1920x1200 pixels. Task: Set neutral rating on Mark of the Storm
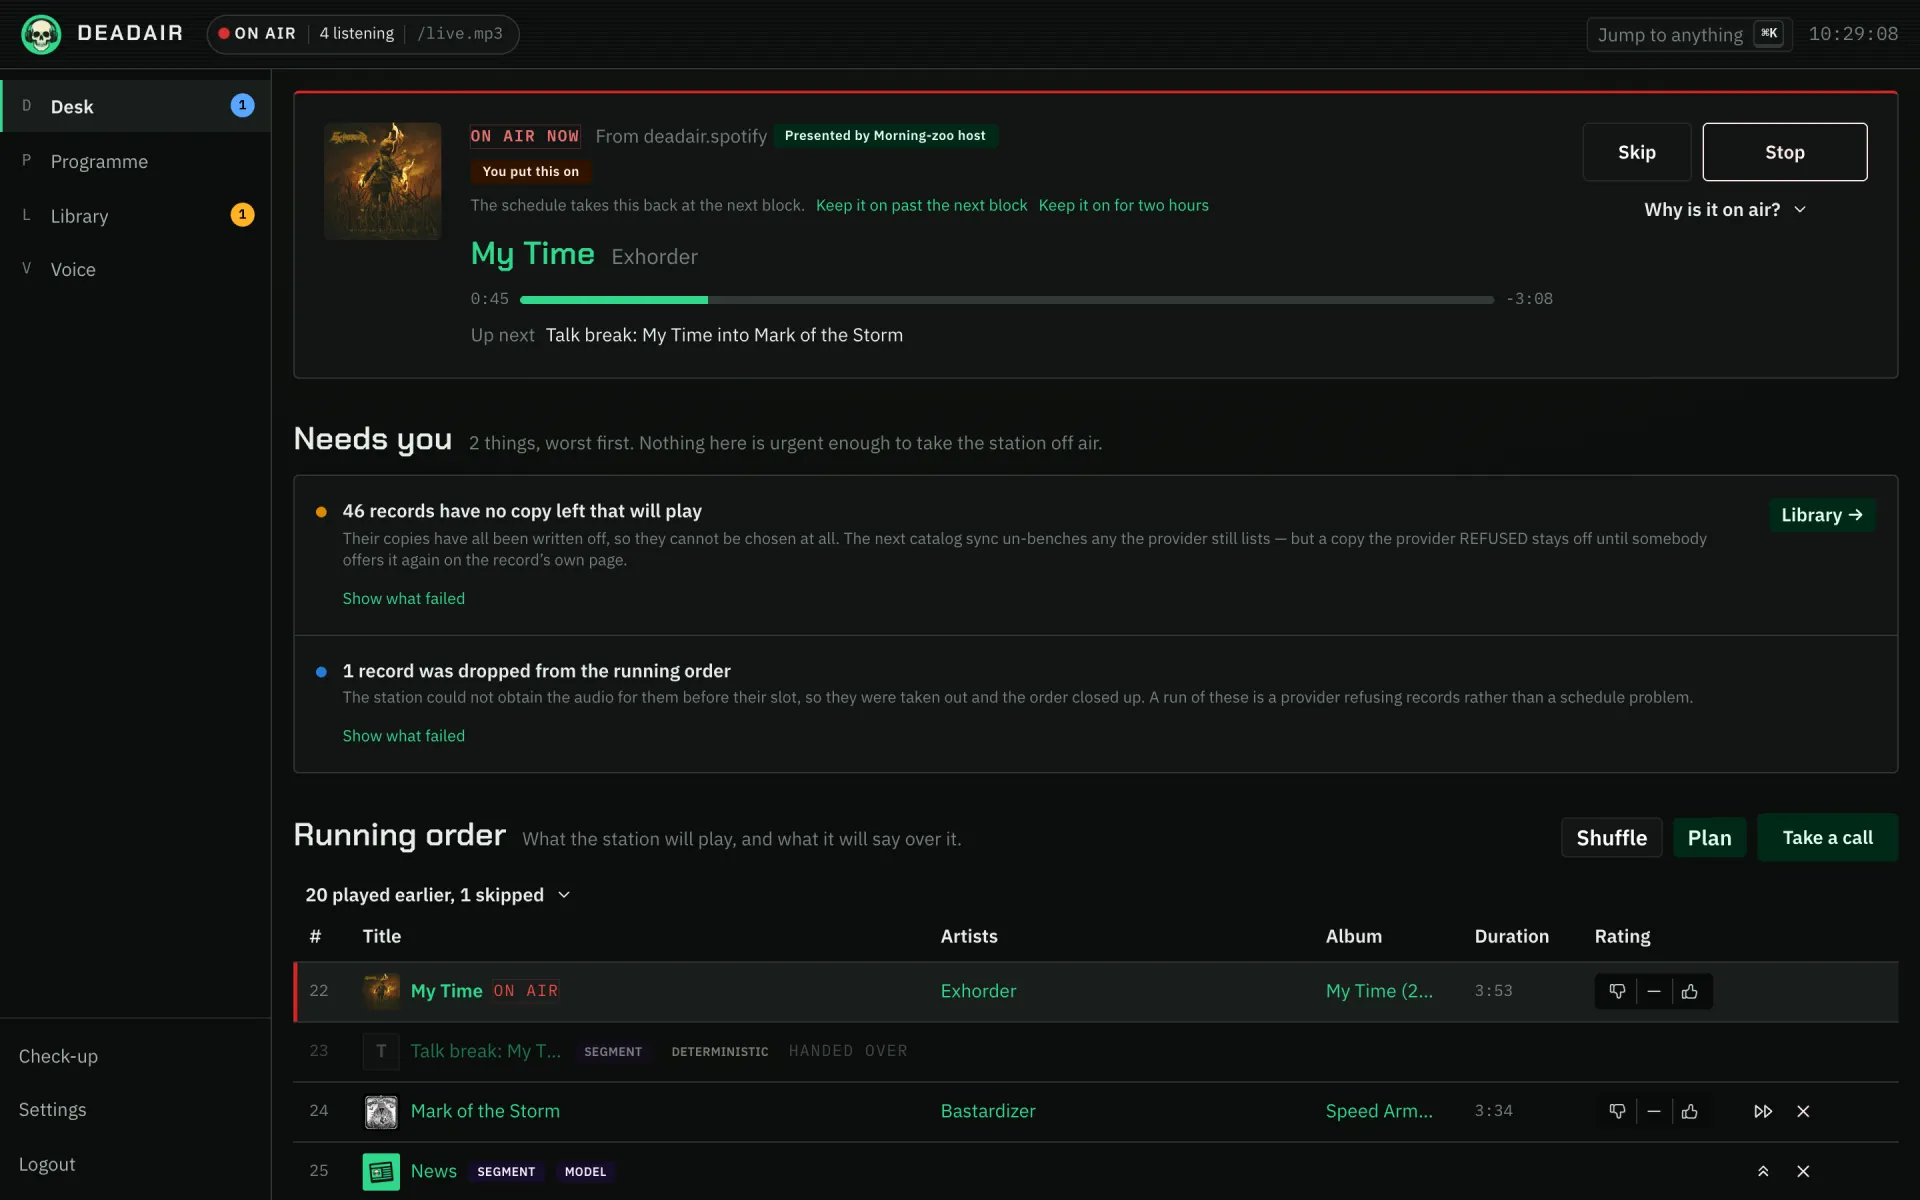pyautogui.click(x=1654, y=1111)
